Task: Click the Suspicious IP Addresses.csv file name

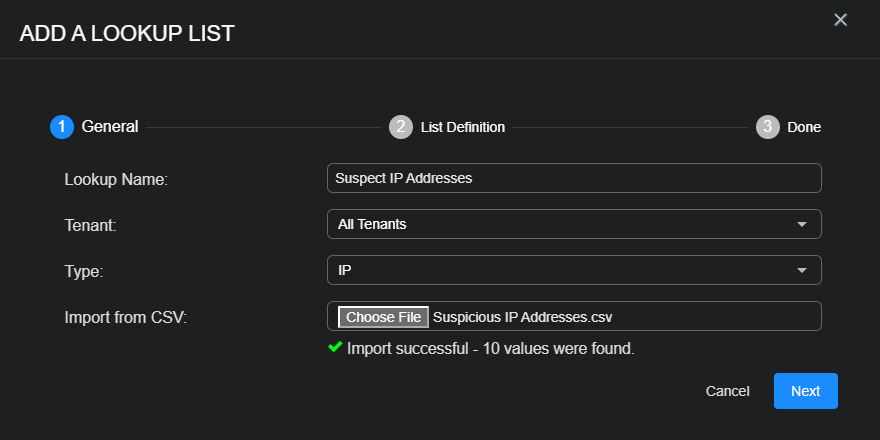Action: [x=522, y=317]
